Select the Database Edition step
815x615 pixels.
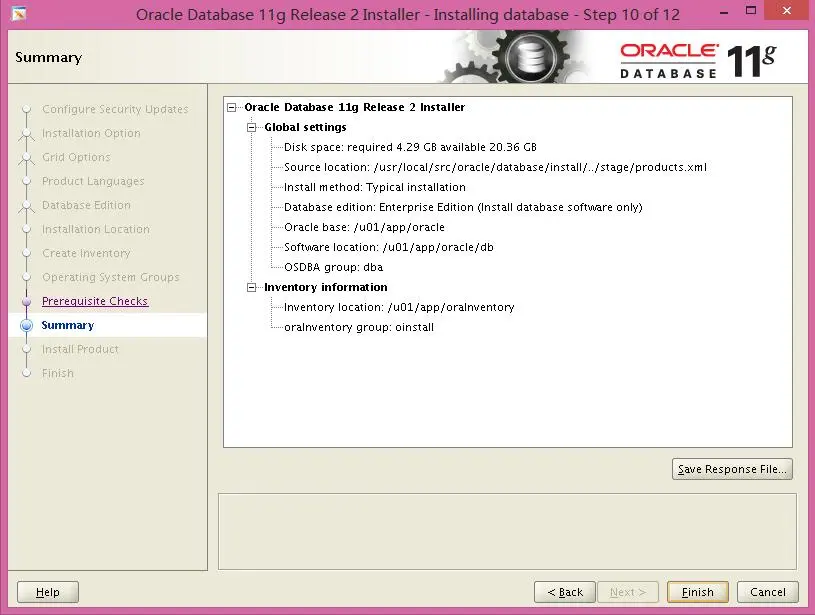coord(86,205)
